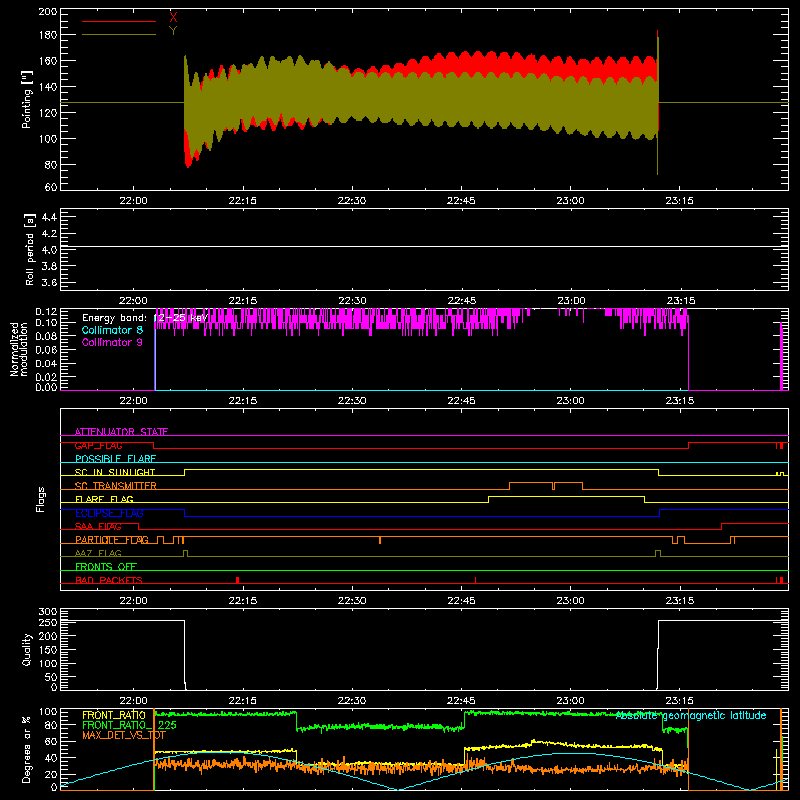Image resolution: width=800 pixels, height=800 pixels.
Task: Click the SC_TRANSMITTER flag label
Action: (116, 486)
